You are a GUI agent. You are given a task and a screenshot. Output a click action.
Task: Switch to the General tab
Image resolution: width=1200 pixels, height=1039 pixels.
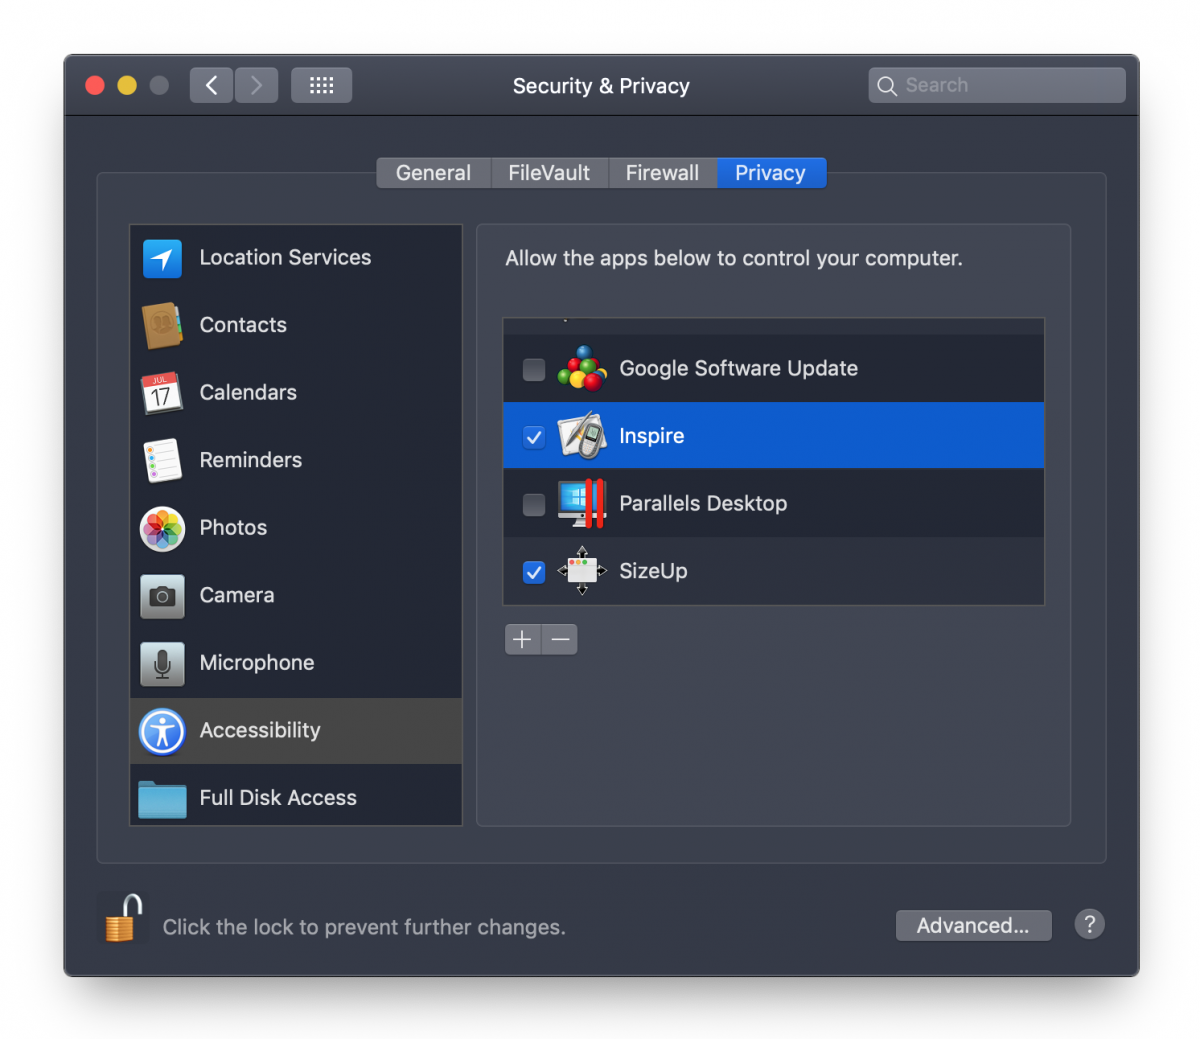coord(433,172)
